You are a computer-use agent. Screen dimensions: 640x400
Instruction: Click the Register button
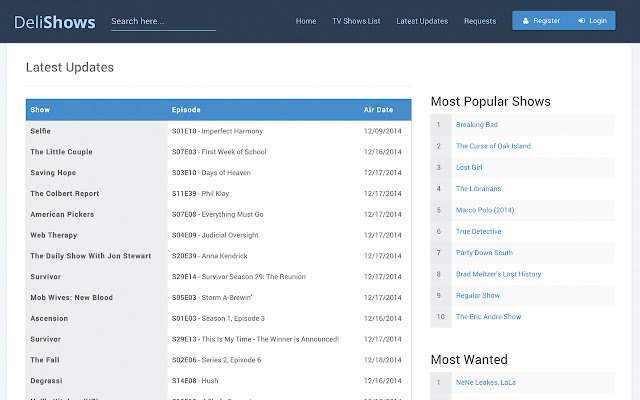click(541, 21)
